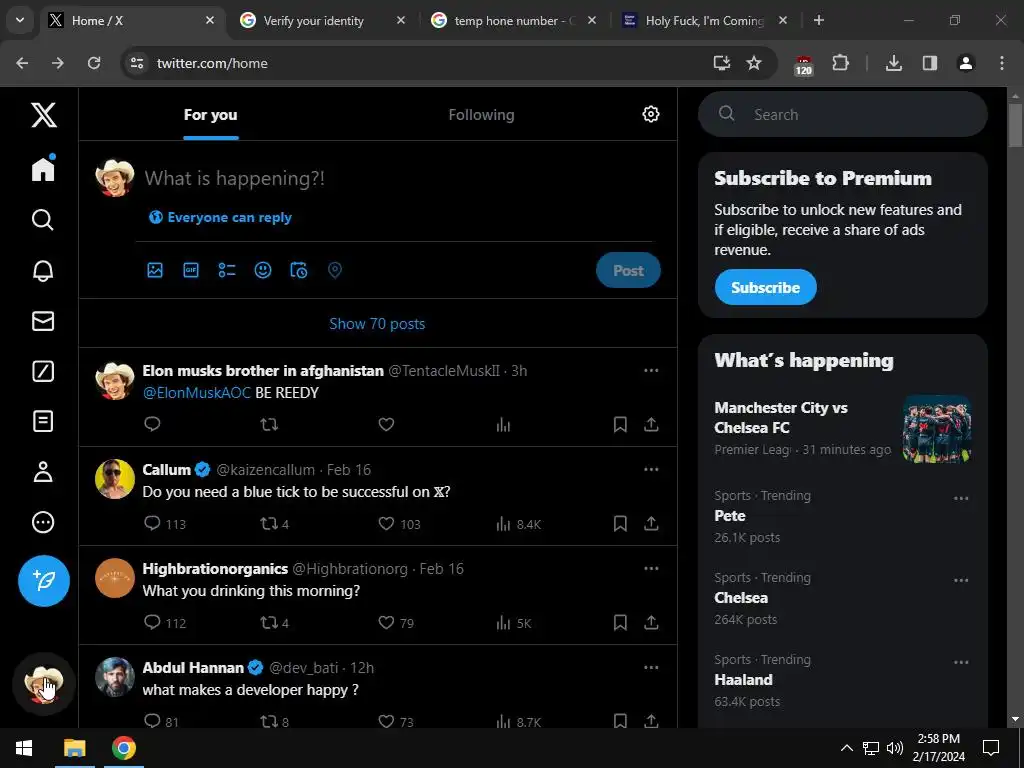Open timeline settings gear icon
Viewport: 1024px width, 768px height.
coord(650,114)
